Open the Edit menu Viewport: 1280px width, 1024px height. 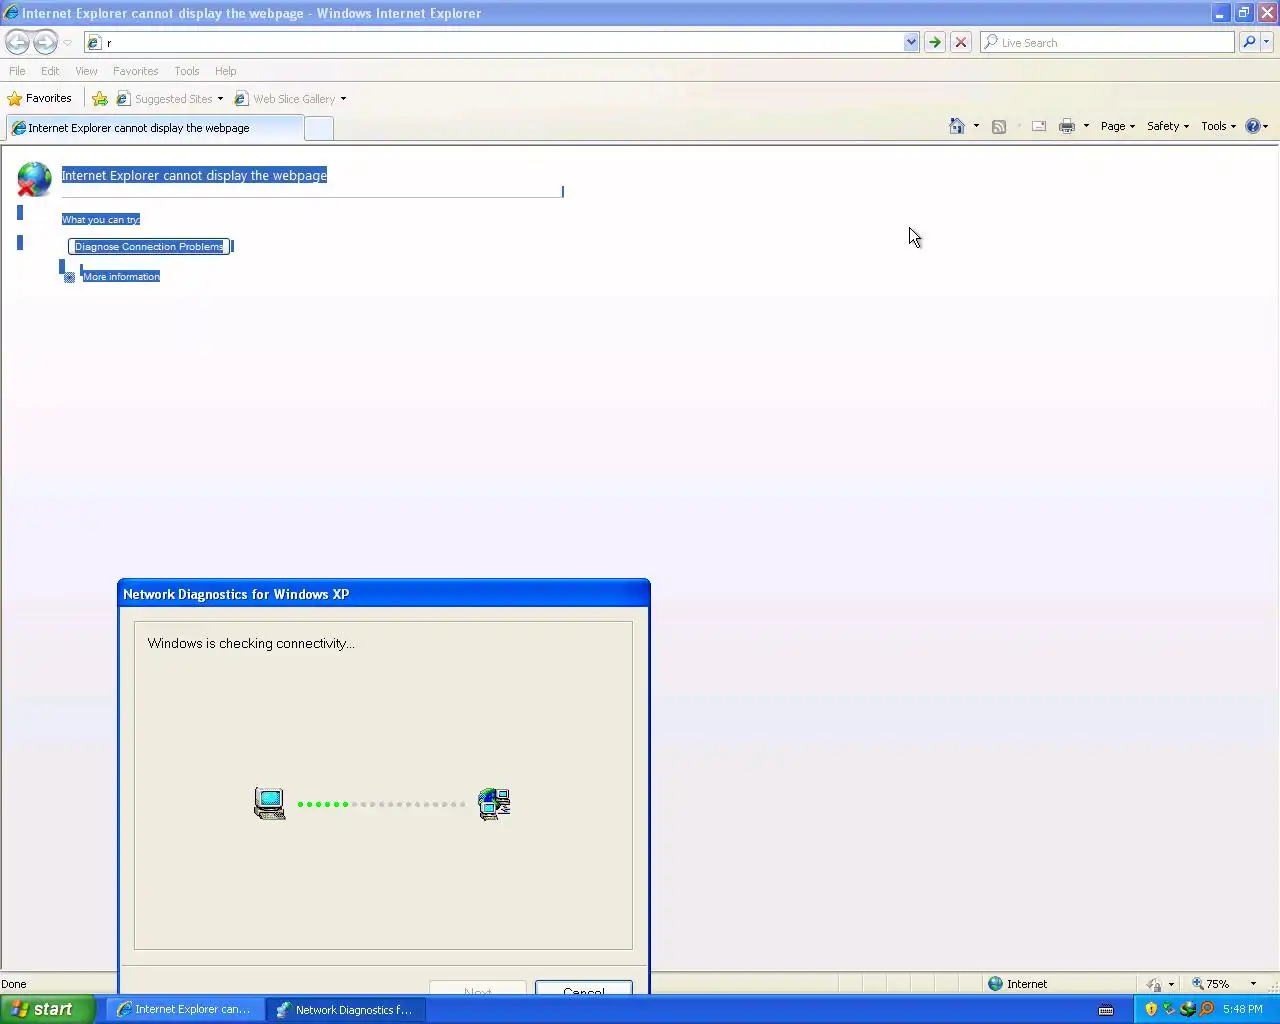(50, 71)
